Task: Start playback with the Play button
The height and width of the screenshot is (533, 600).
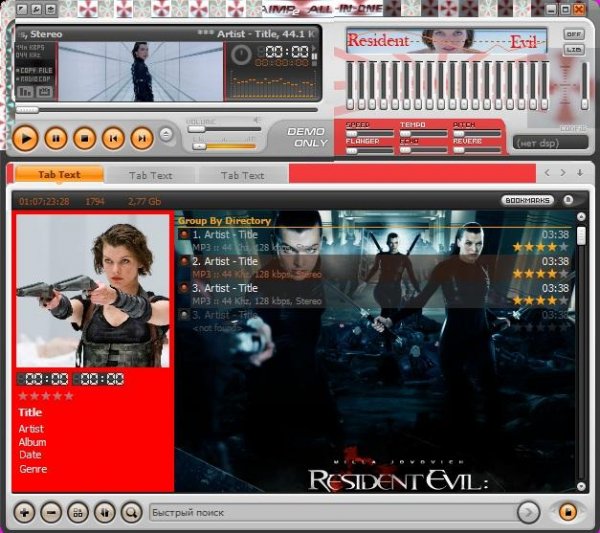Action: [25, 138]
